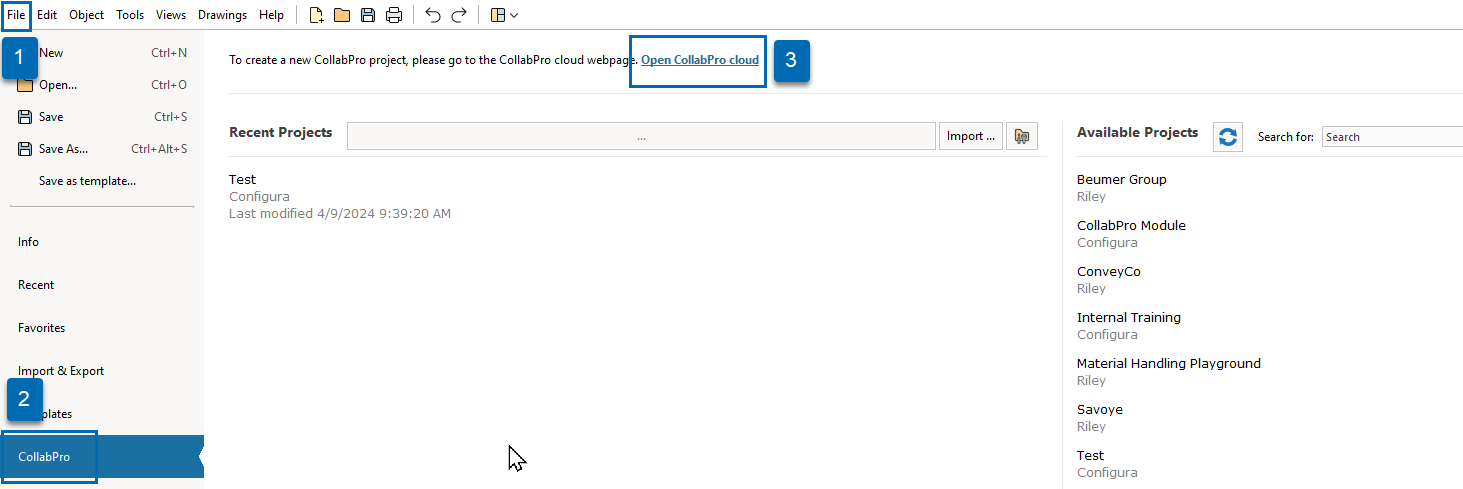Select the CollabPro Module project
Viewport: 1463px width, 489px height.
point(1131,226)
